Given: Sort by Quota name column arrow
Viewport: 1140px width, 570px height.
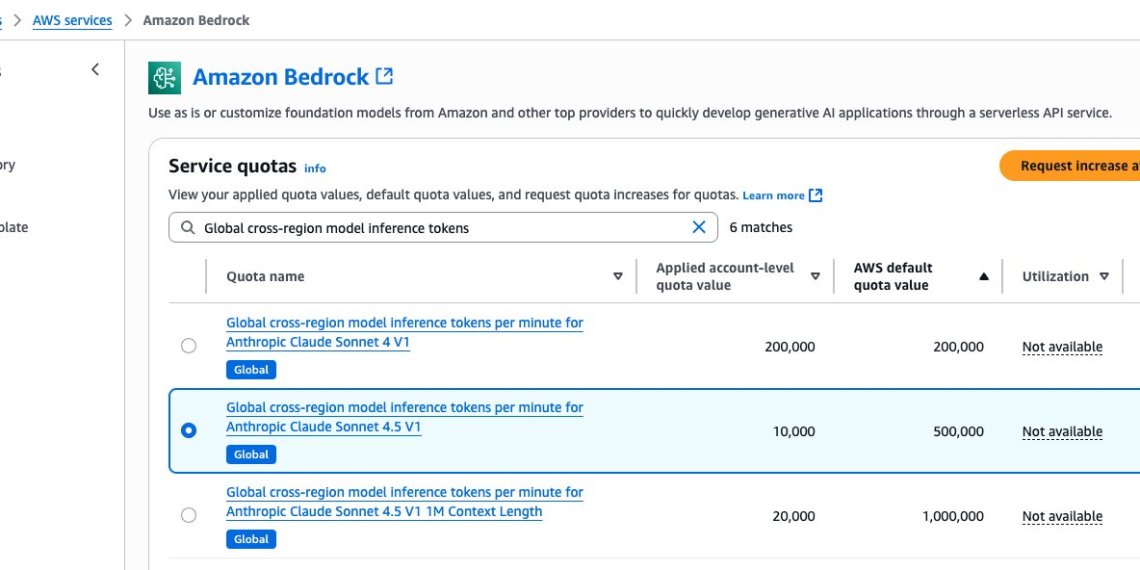Looking at the screenshot, I should tap(618, 276).
